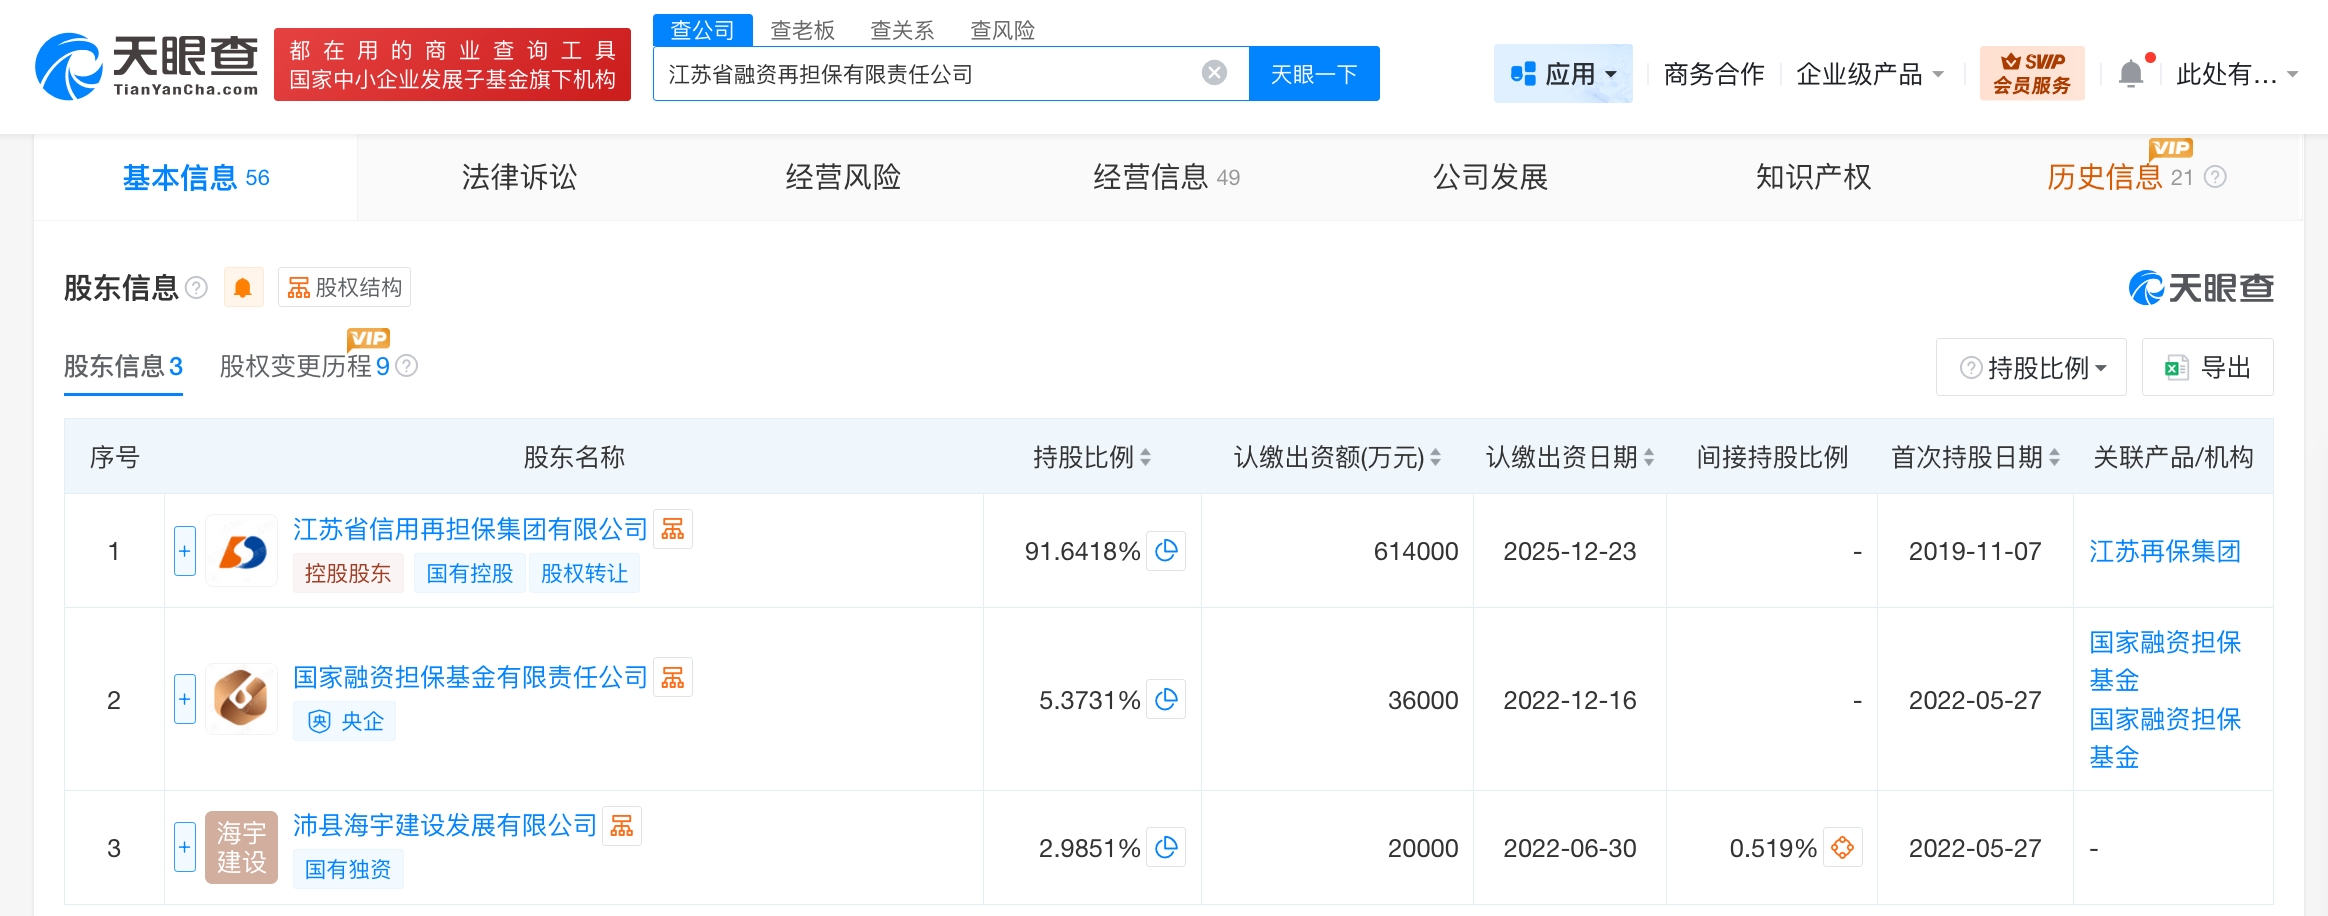Open 商务合作 link in header

click(1714, 74)
